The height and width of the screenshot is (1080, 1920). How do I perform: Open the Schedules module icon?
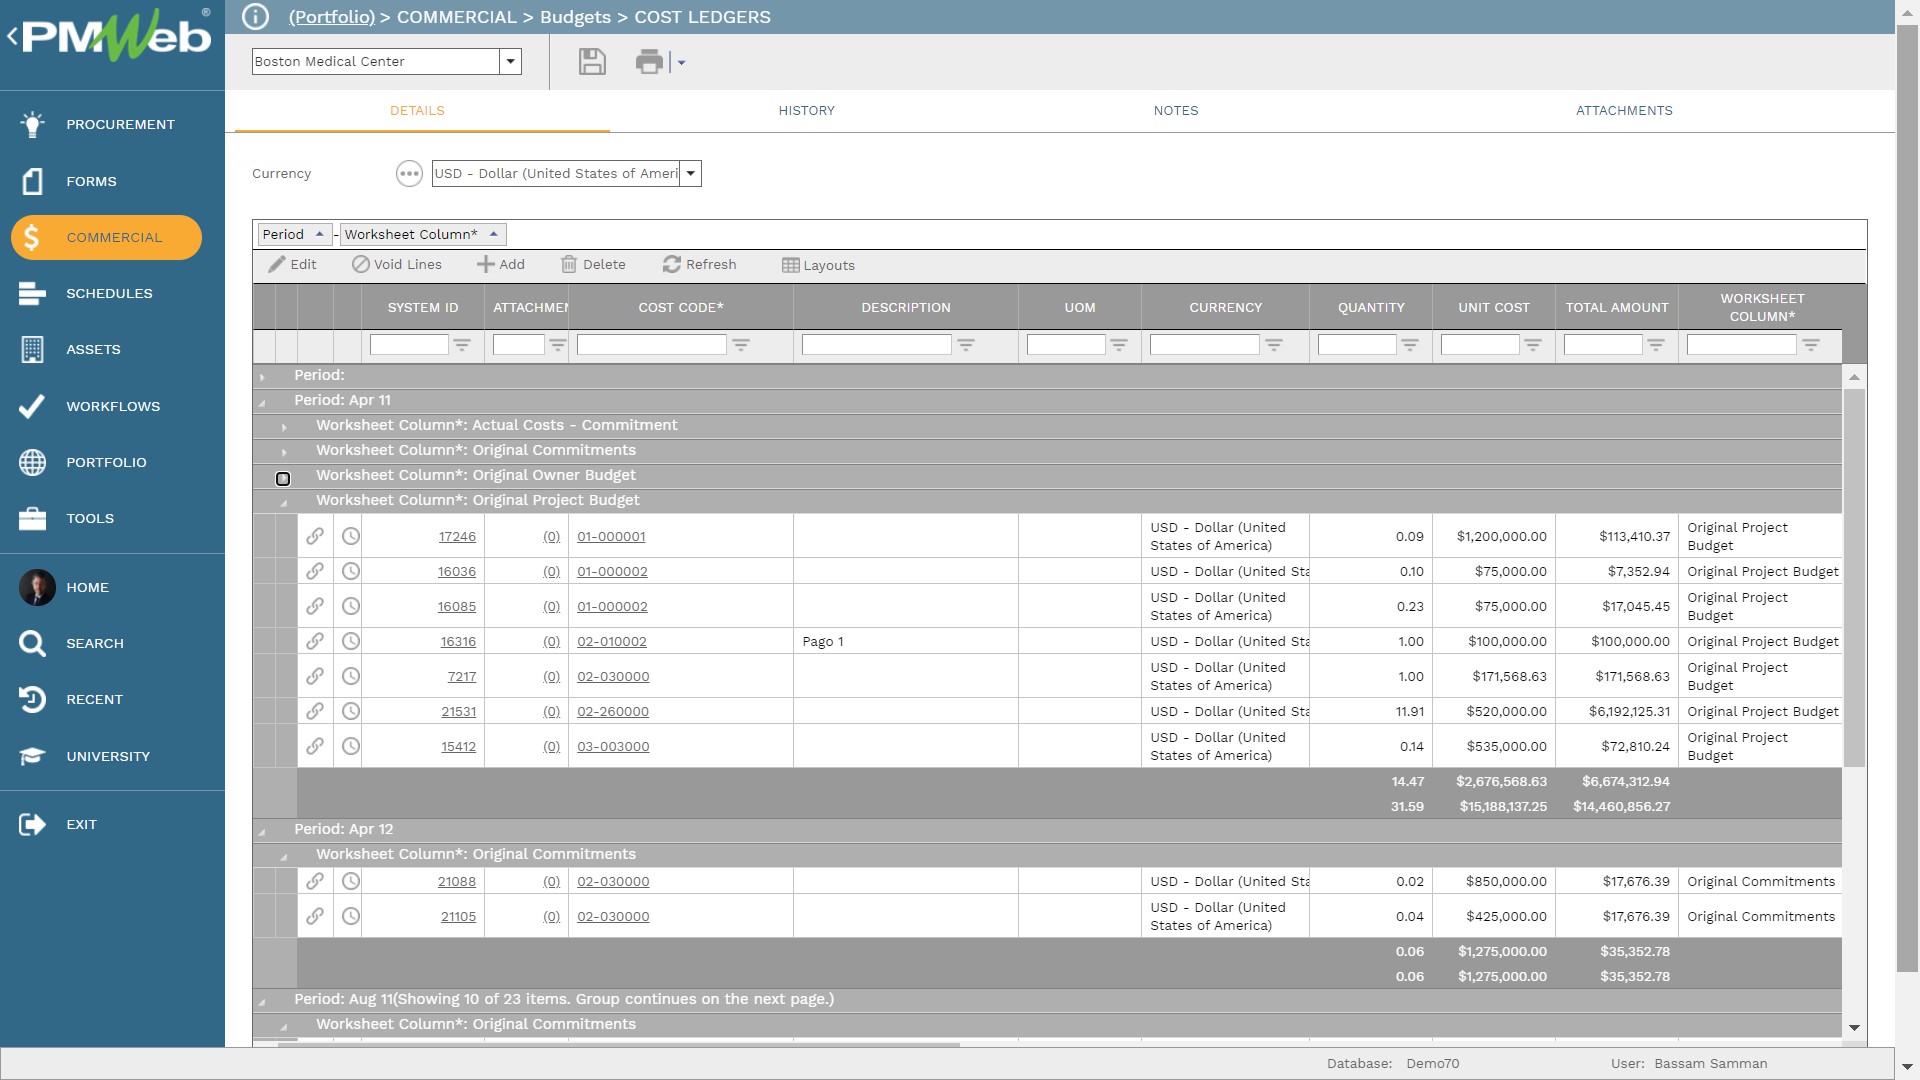[x=32, y=293]
